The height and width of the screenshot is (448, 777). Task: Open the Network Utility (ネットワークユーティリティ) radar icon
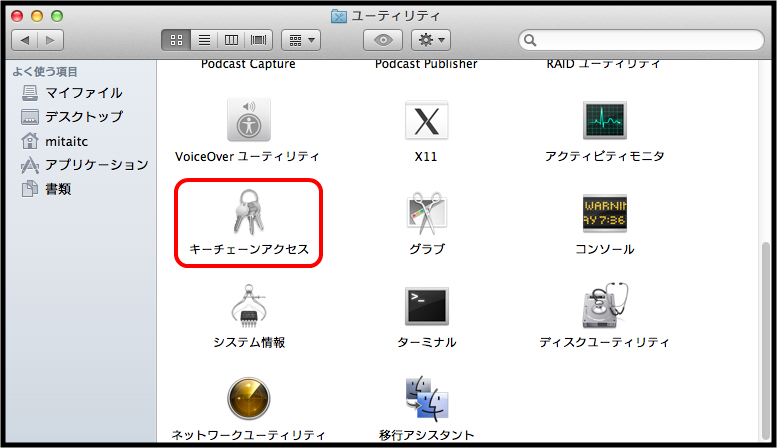point(248,398)
